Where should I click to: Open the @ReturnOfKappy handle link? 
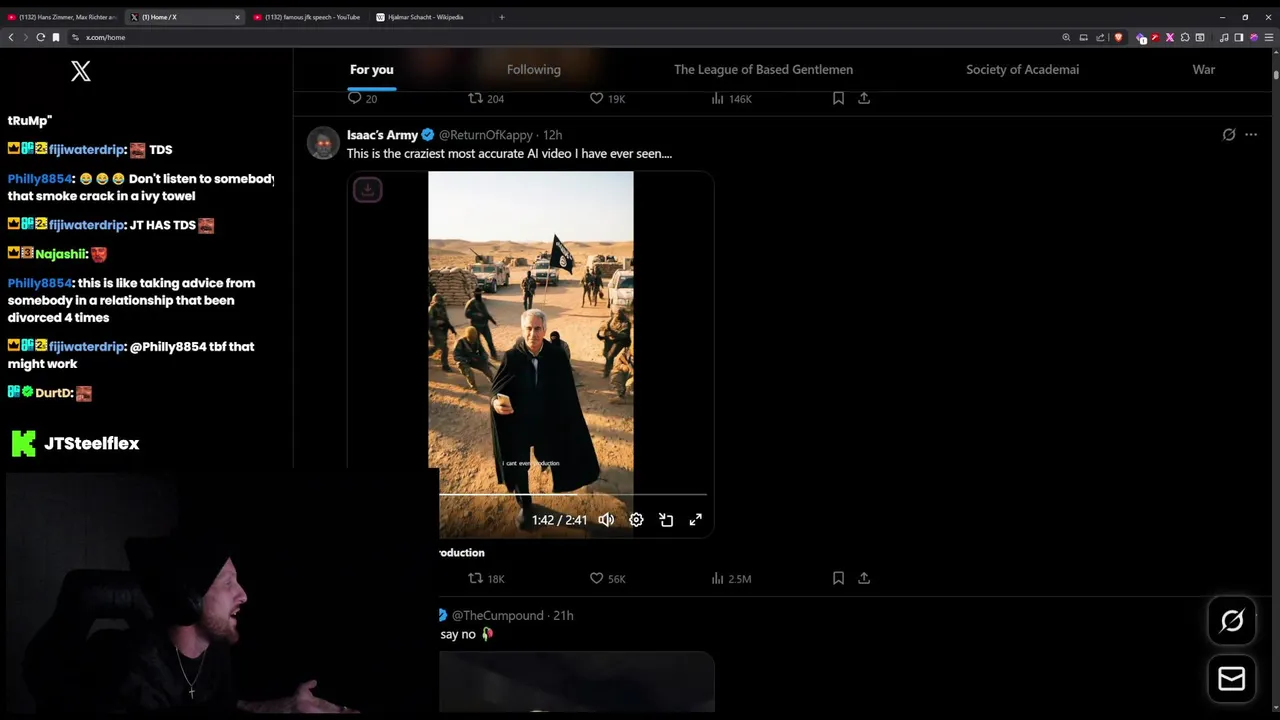tap(485, 134)
